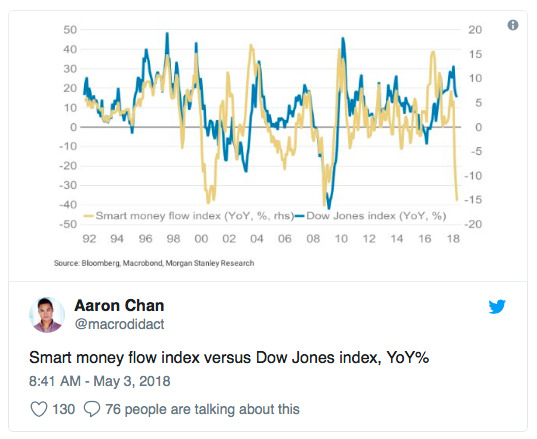
Task: Click the chart source line text
Action: pyautogui.click(x=154, y=263)
